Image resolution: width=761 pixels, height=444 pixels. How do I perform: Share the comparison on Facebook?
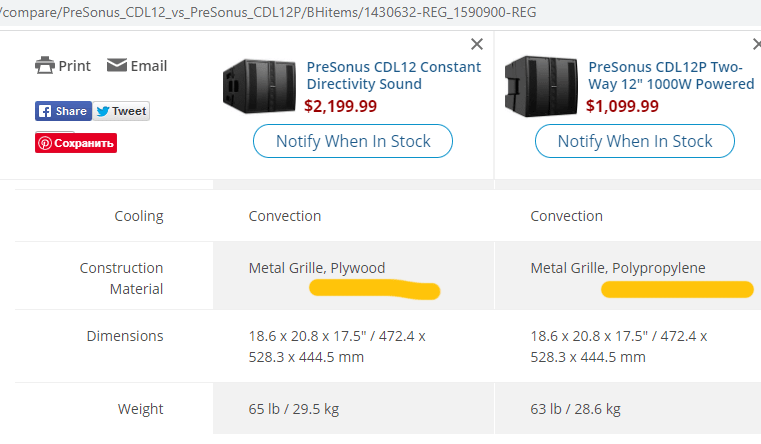(63, 111)
